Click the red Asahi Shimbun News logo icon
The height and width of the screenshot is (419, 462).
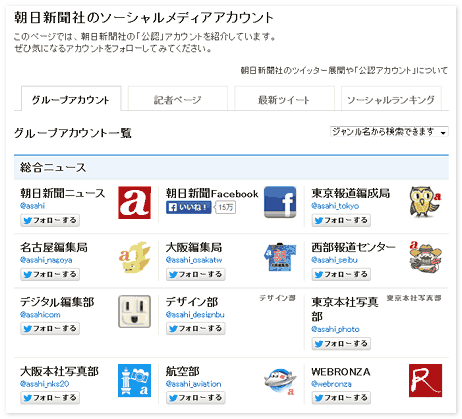134,202
